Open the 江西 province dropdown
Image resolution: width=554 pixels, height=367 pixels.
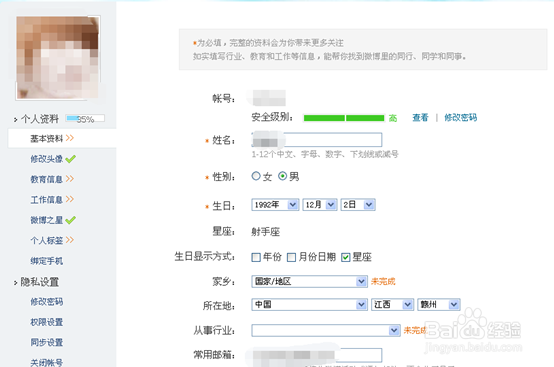click(392, 305)
